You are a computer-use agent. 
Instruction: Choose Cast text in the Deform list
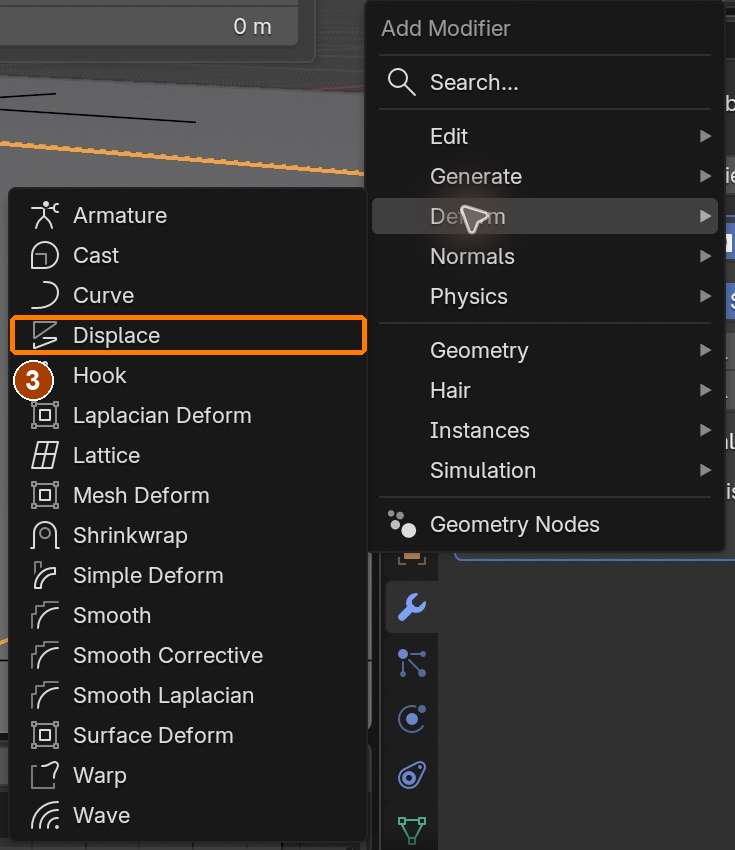[x=96, y=255]
